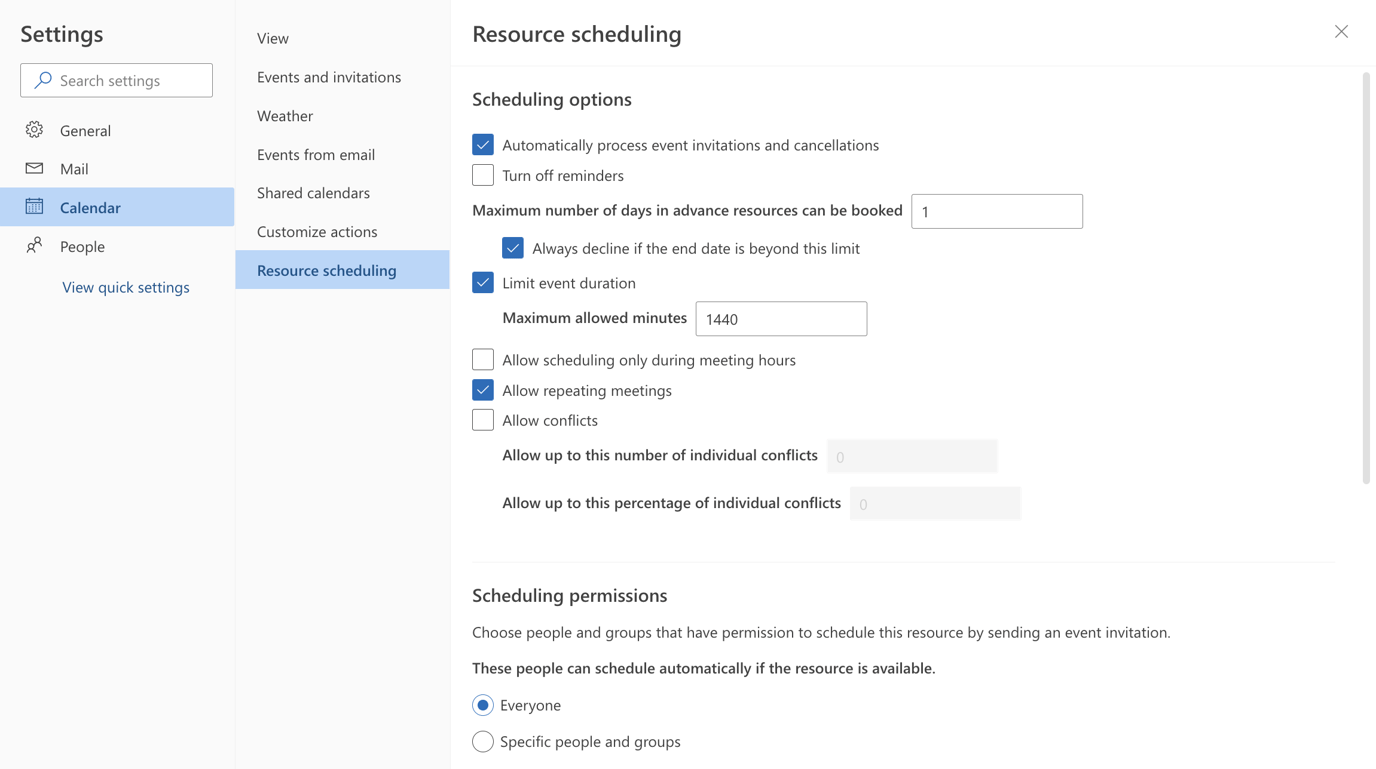Open the Events and invitations section
The height and width of the screenshot is (769, 1376).
pos(329,76)
